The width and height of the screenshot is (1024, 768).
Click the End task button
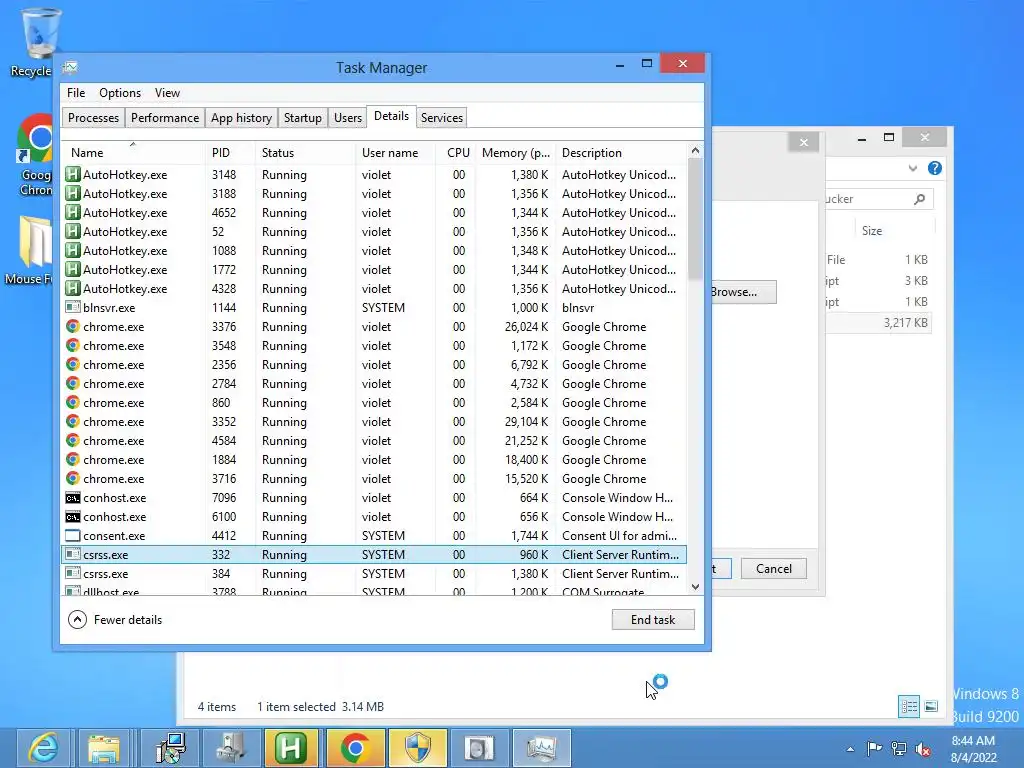[653, 620]
